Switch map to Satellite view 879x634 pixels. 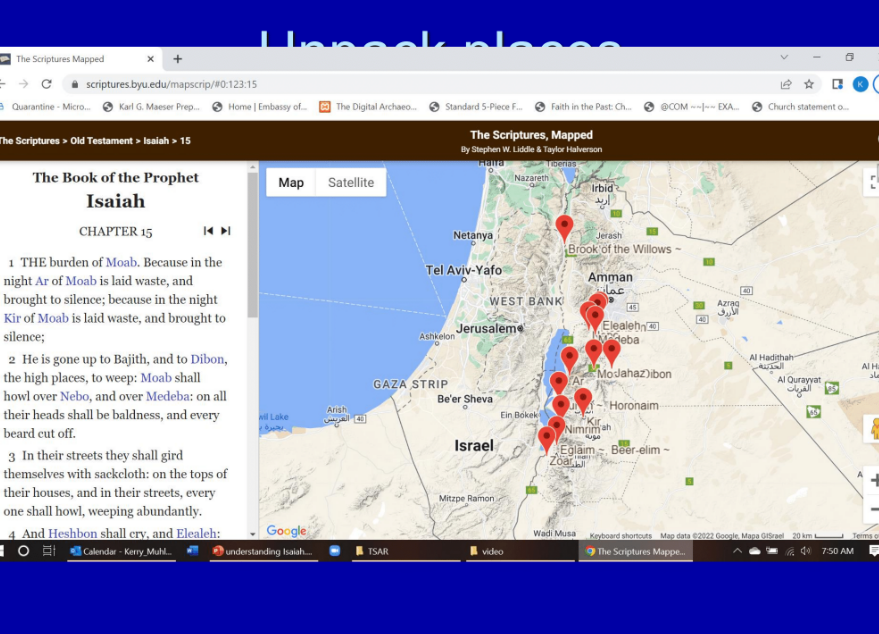click(351, 183)
